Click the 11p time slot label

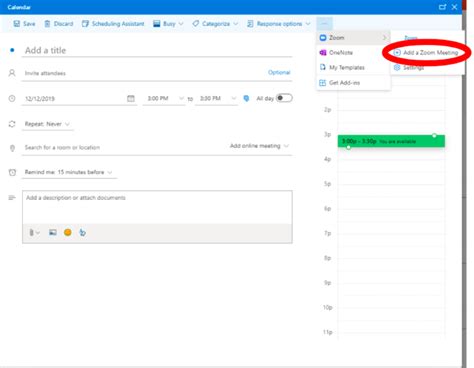(327, 332)
